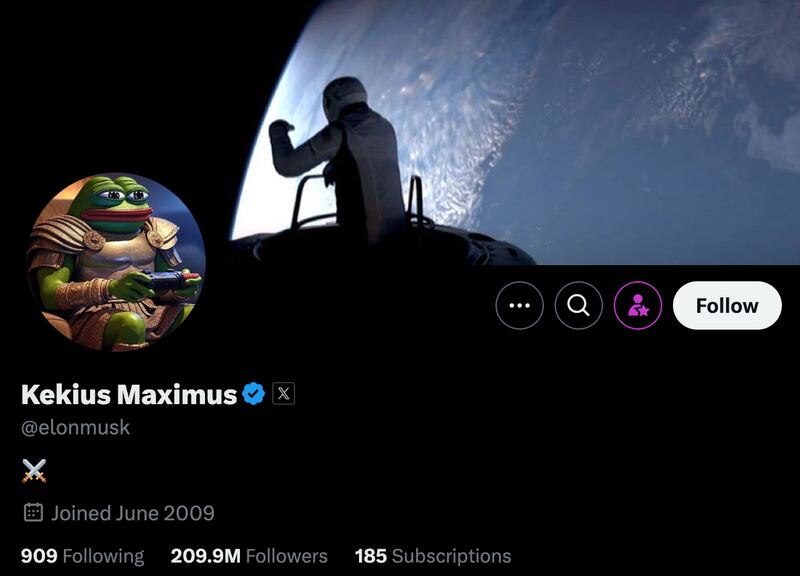Click the Followers label text
Screen dimensions: 800x576
[287, 556]
